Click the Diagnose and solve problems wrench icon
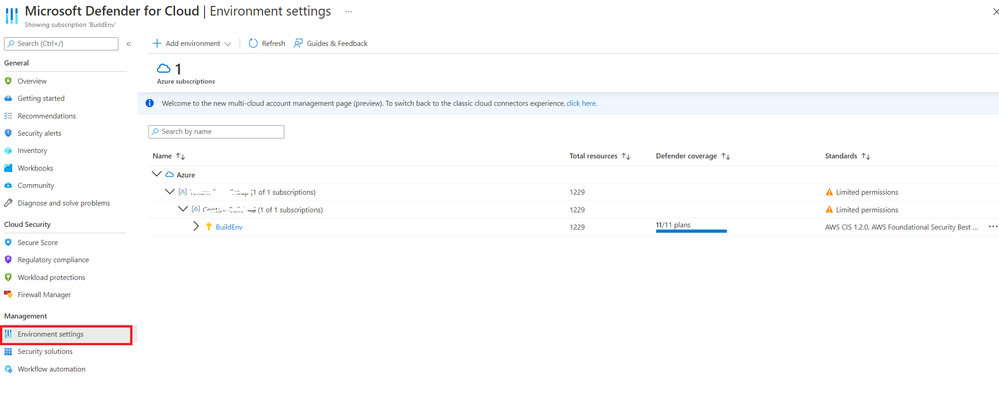The height and width of the screenshot is (402, 999). coord(8,203)
